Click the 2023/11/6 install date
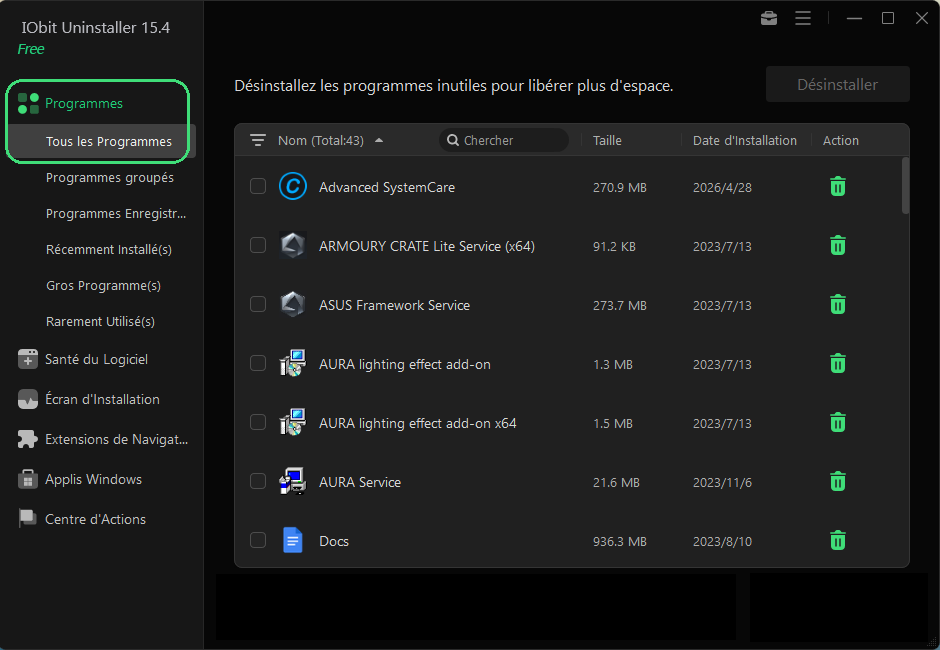 722,483
